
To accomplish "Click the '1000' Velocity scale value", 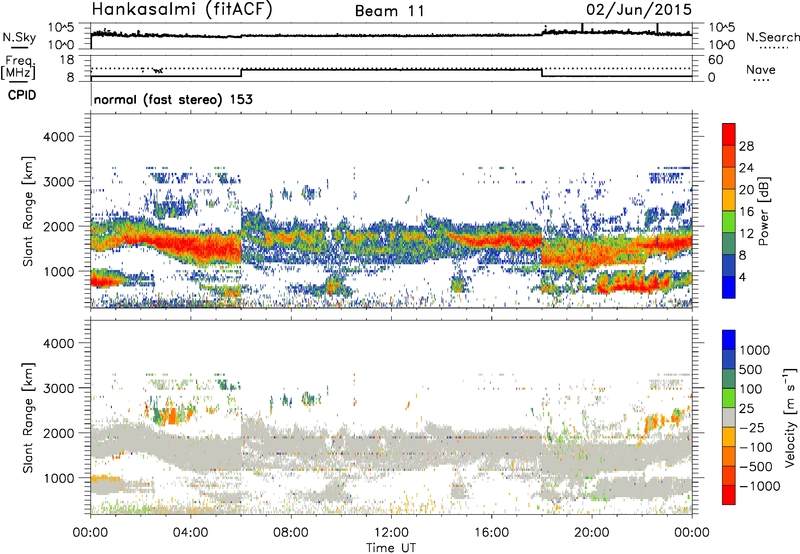I will tap(755, 350).
